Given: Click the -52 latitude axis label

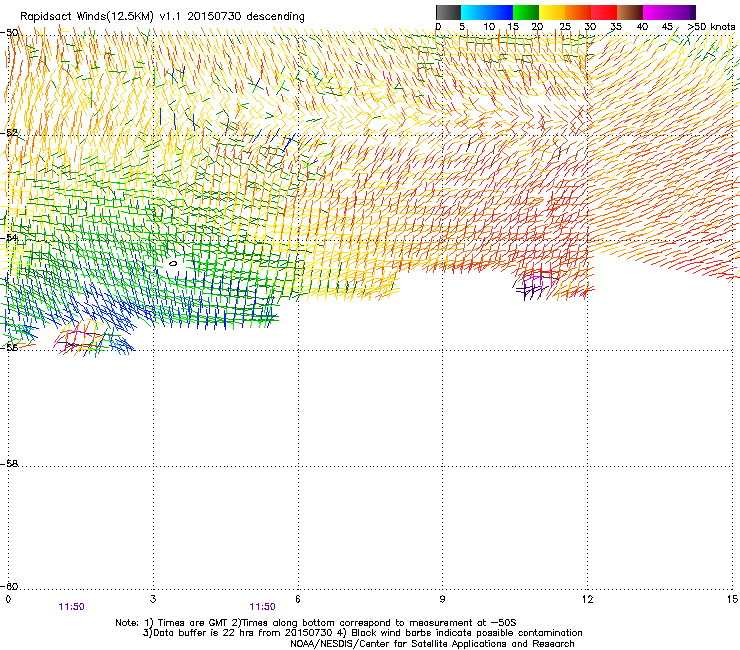Looking at the screenshot, I should point(9,133).
